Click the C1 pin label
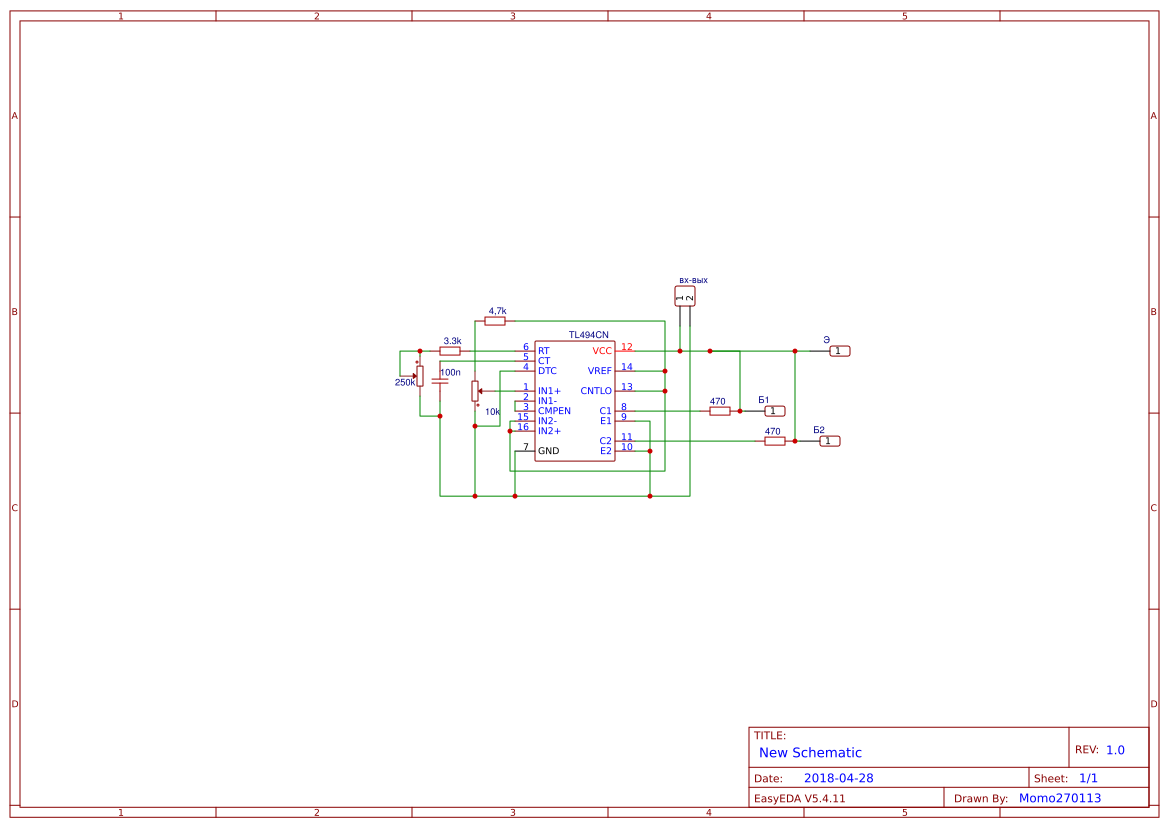The height and width of the screenshot is (828, 1169). 605,411
